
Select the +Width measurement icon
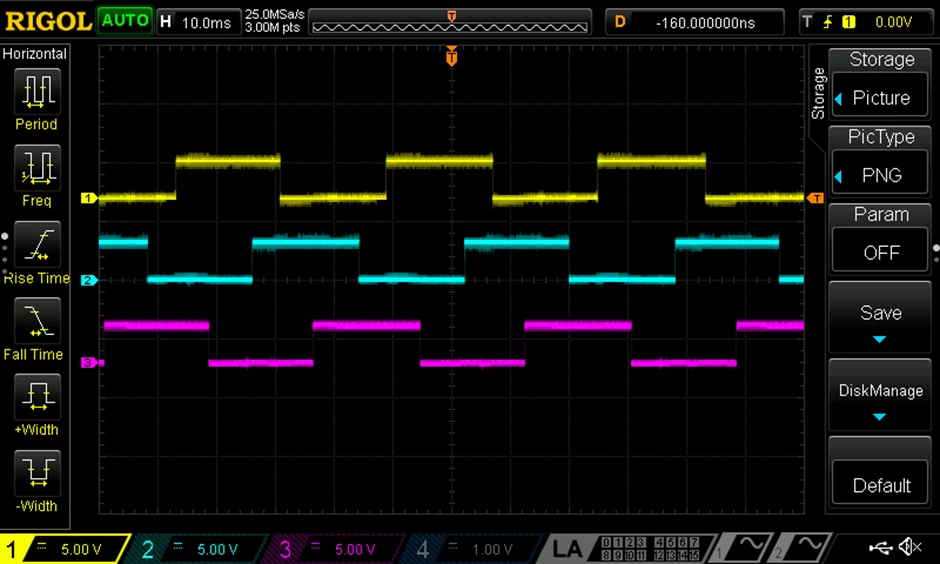37,397
